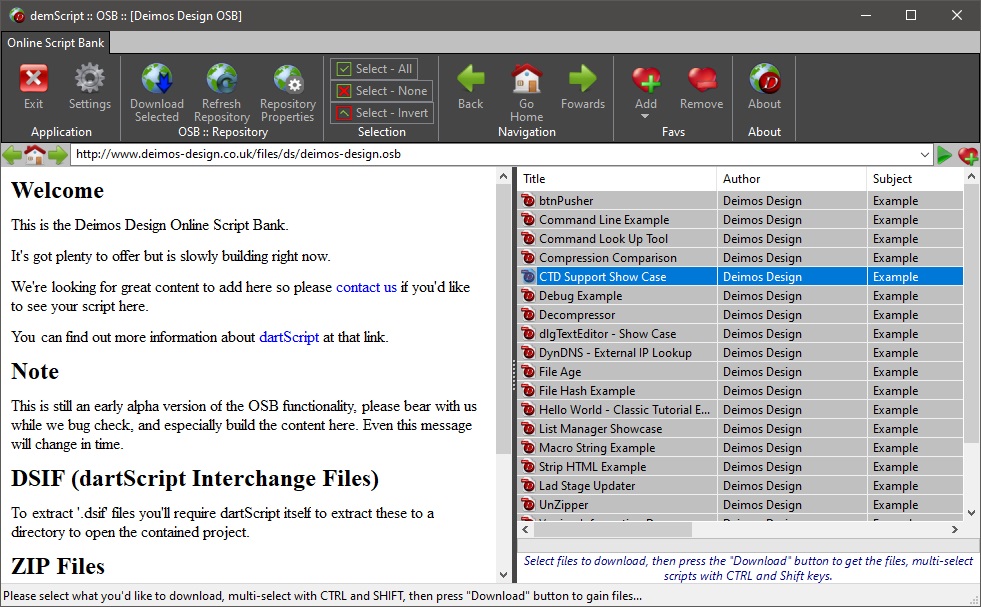Screen dimensions: 981x607
Task: Follow the 'contact us' link
Action: click(366, 287)
